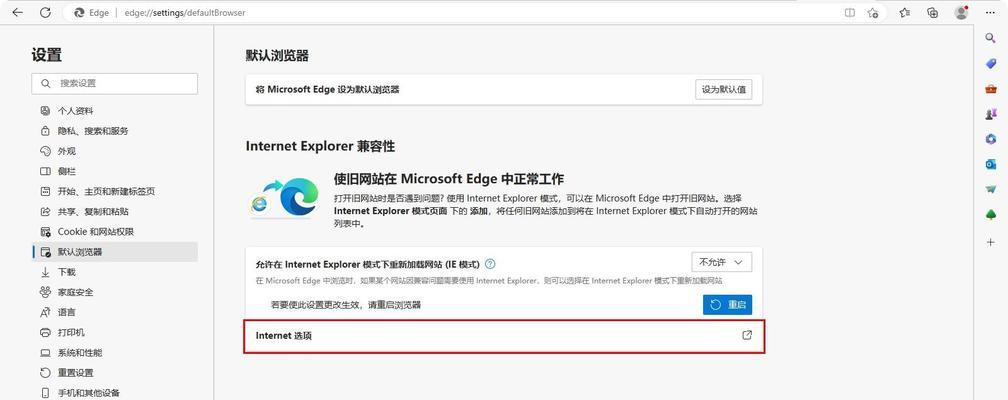The image size is (1008, 400).
Task: Open sidebar Games chess piece icon
Action: 991,114
